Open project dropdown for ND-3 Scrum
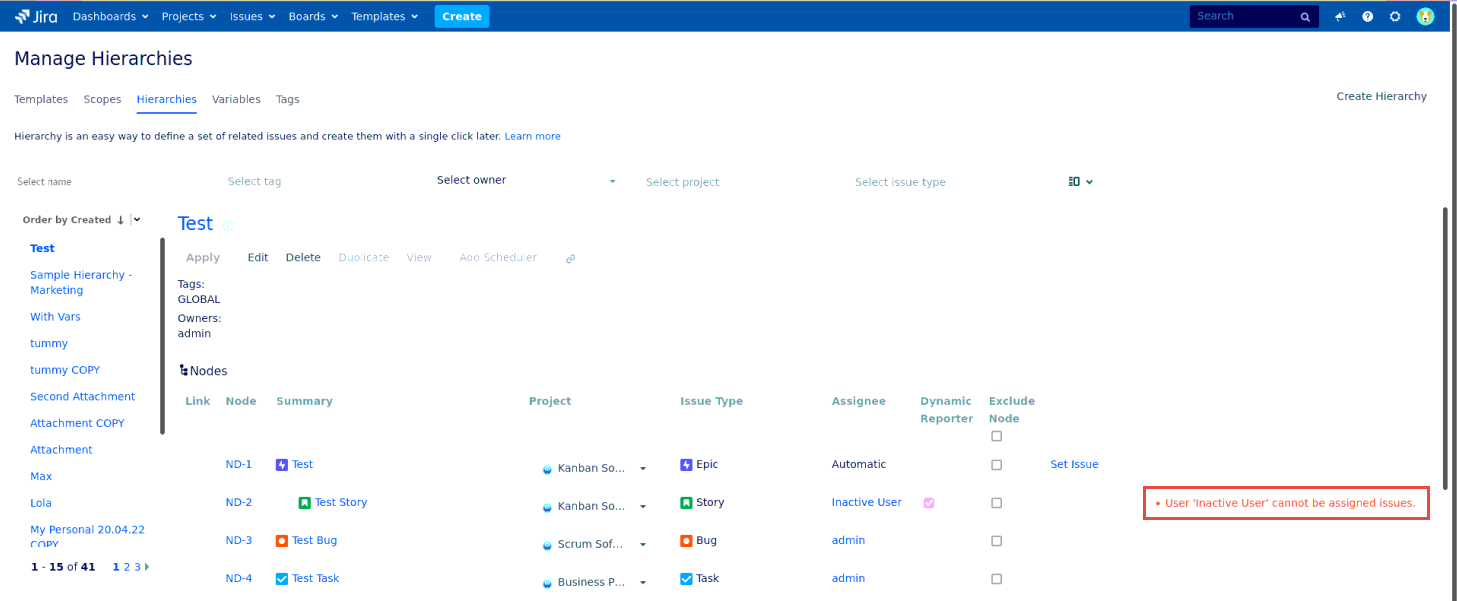The height and width of the screenshot is (601, 1457). click(643, 545)
